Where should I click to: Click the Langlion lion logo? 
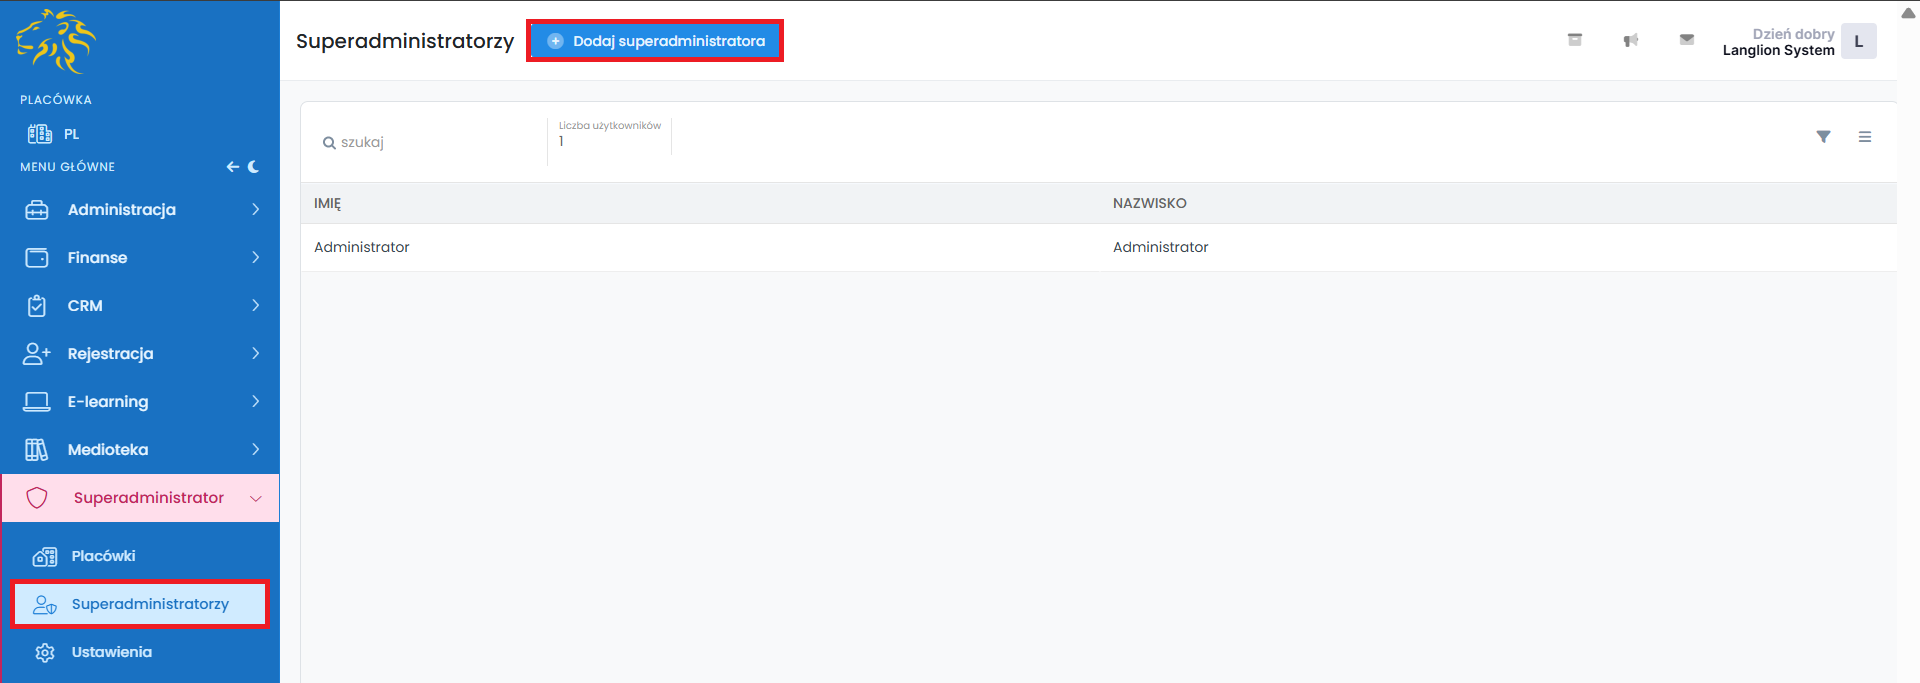[x=56, y=42]
